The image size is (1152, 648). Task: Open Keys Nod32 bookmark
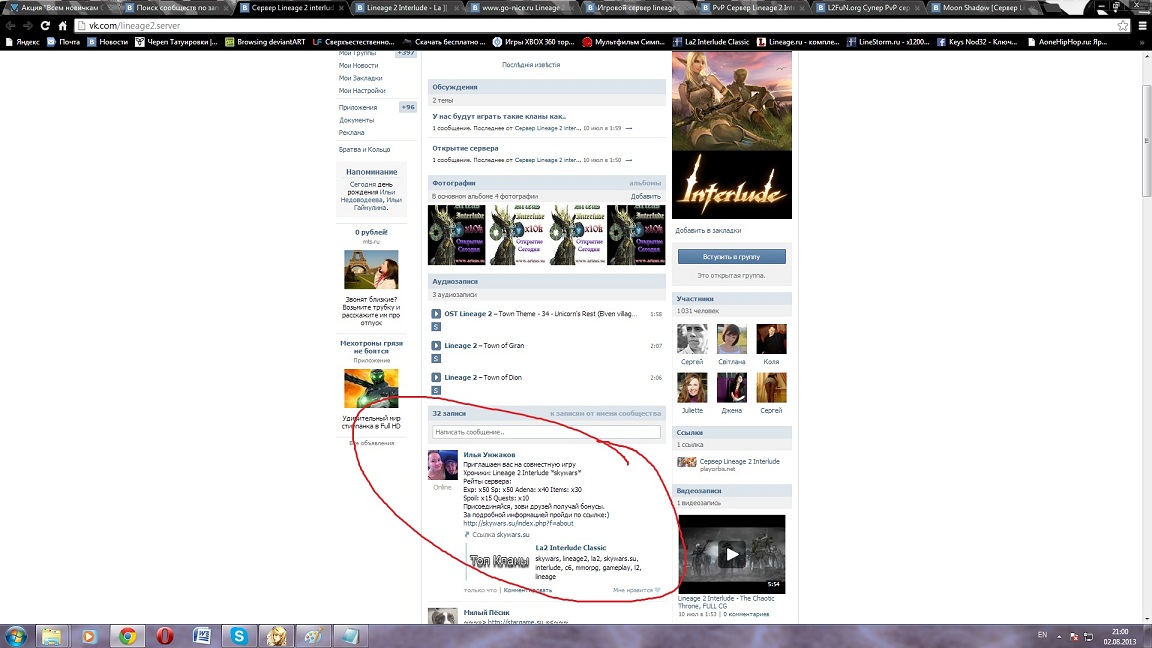[x=979, y=42]
